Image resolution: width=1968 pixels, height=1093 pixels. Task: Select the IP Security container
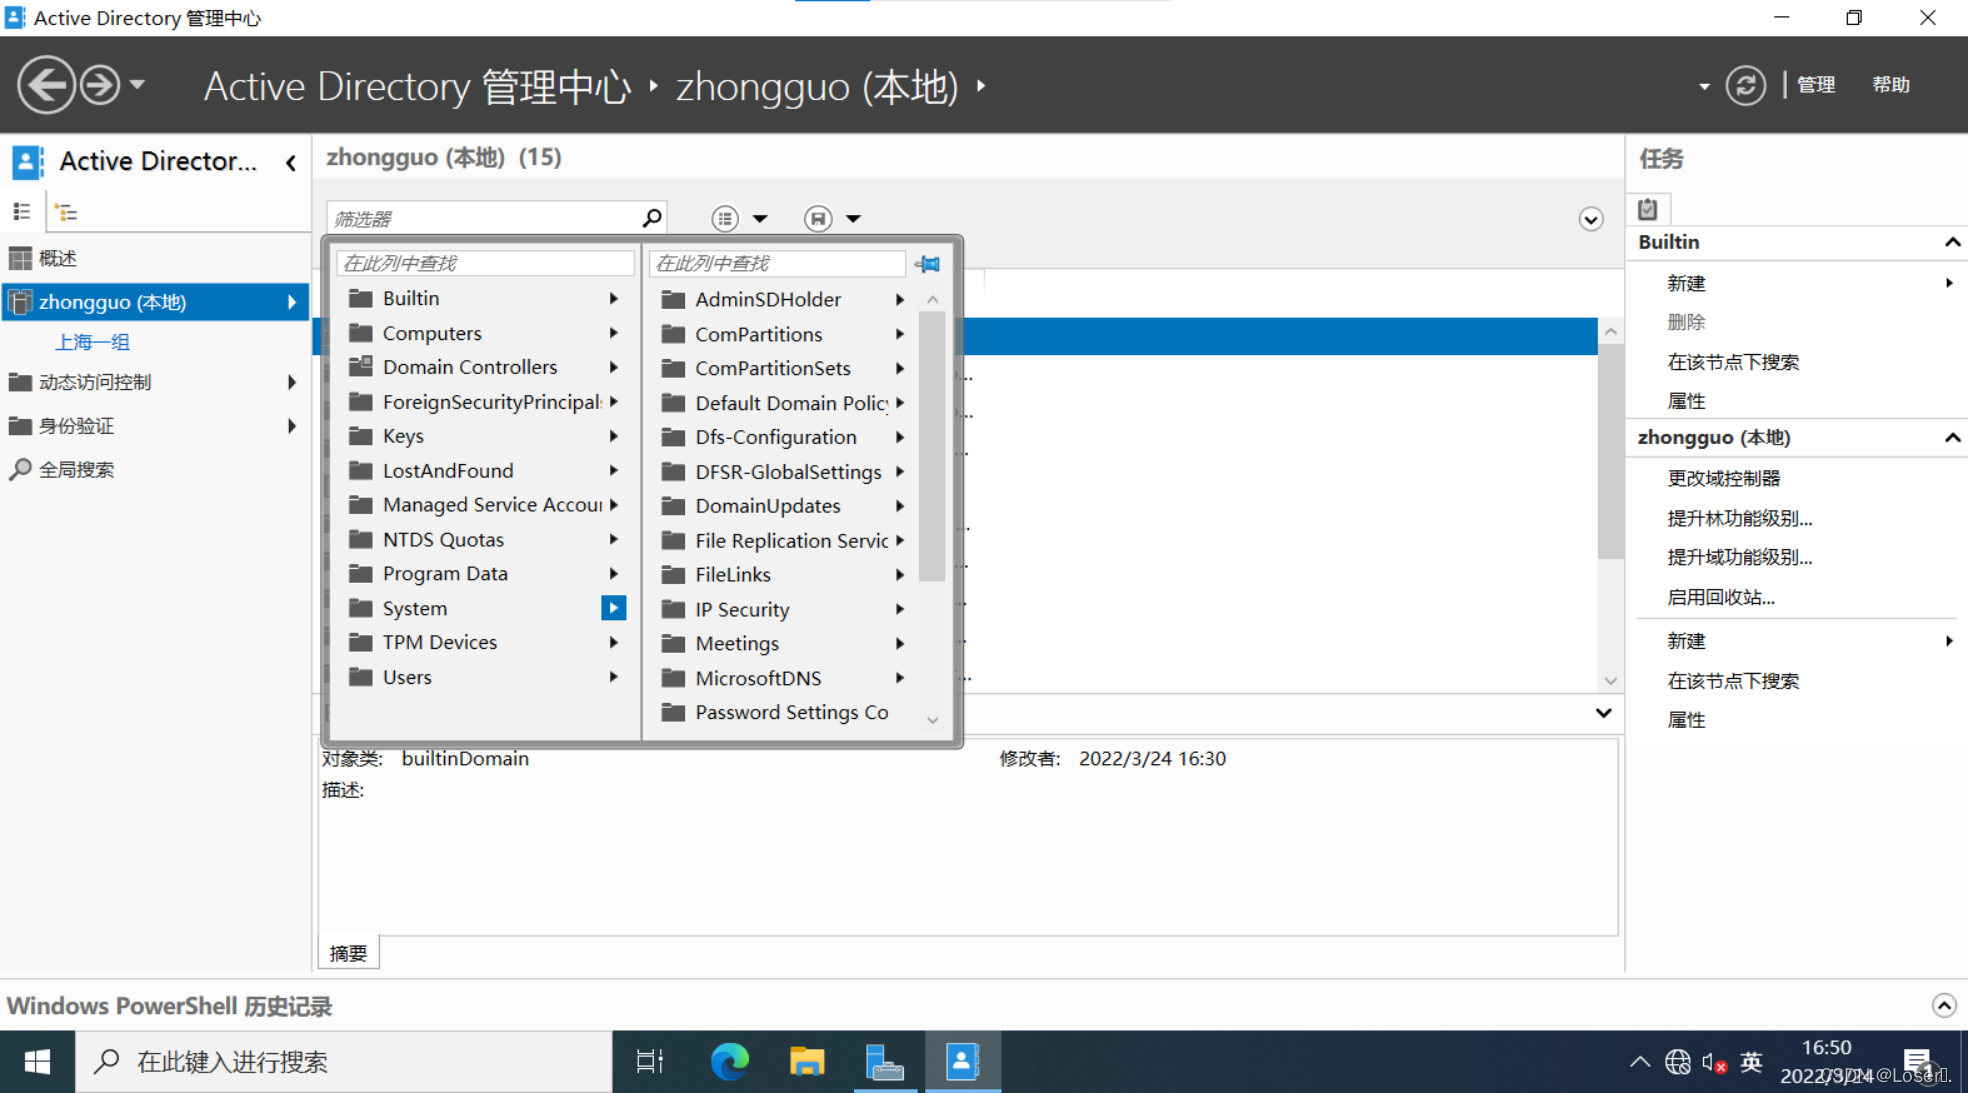[x=741, y=609]
